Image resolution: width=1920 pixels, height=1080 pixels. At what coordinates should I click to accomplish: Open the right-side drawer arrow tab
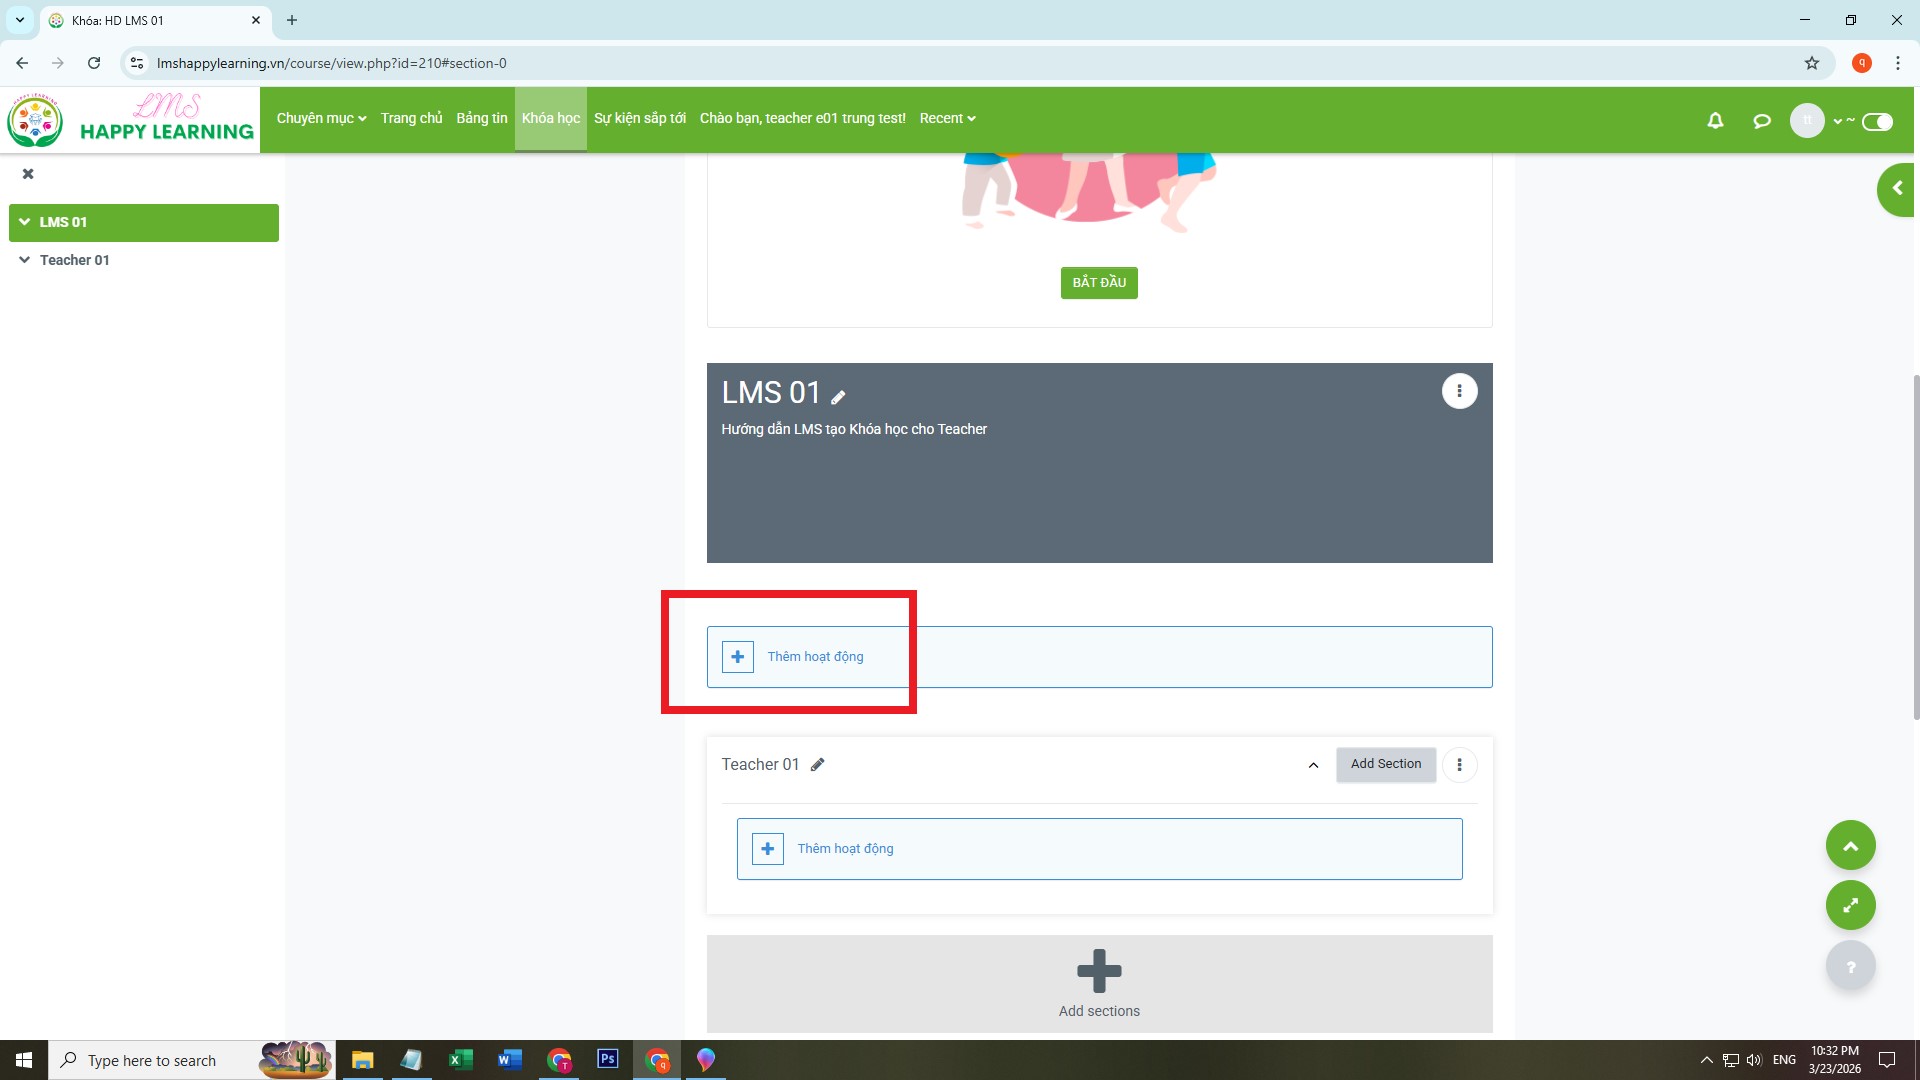pyautogui.click(x=1897, y=189)
